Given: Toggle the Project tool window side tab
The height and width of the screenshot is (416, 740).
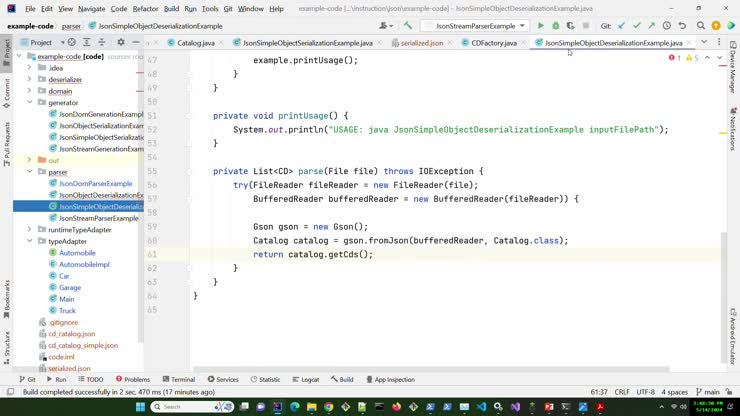Looking at the screenshot, I should [6, 47].
